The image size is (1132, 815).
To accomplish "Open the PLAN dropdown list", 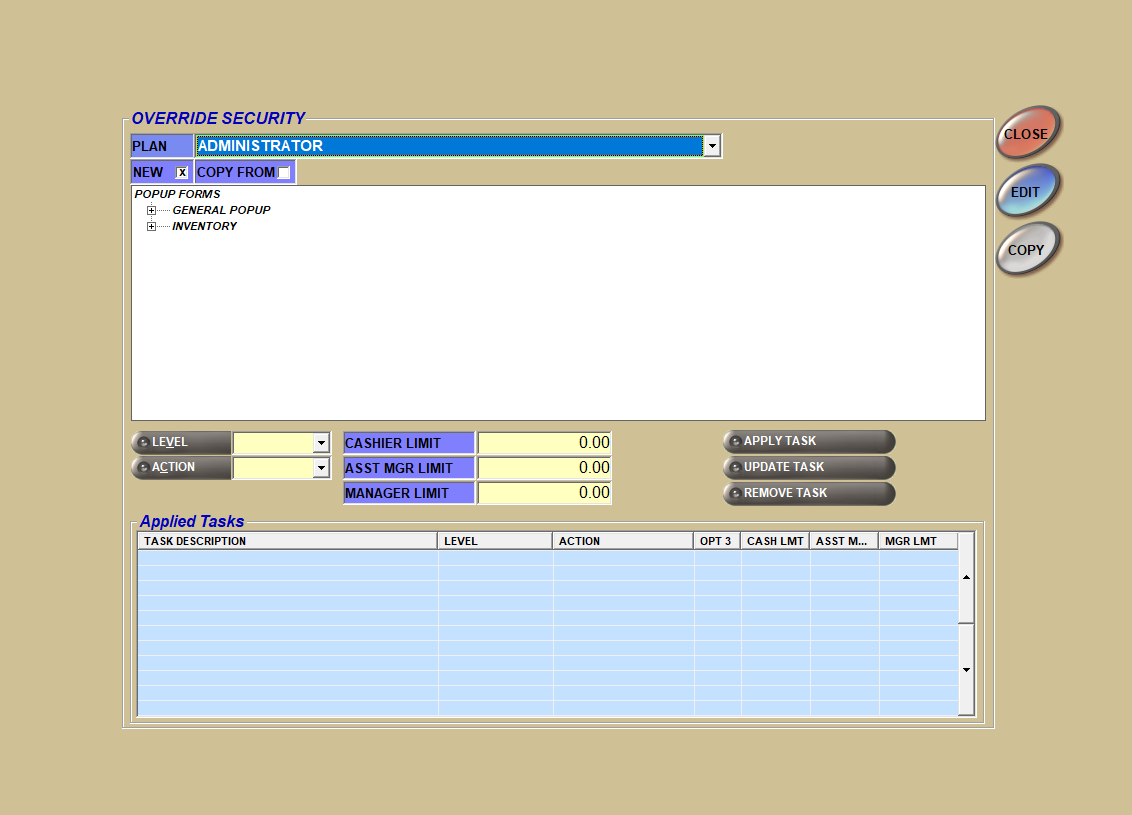I will point(711,146).
